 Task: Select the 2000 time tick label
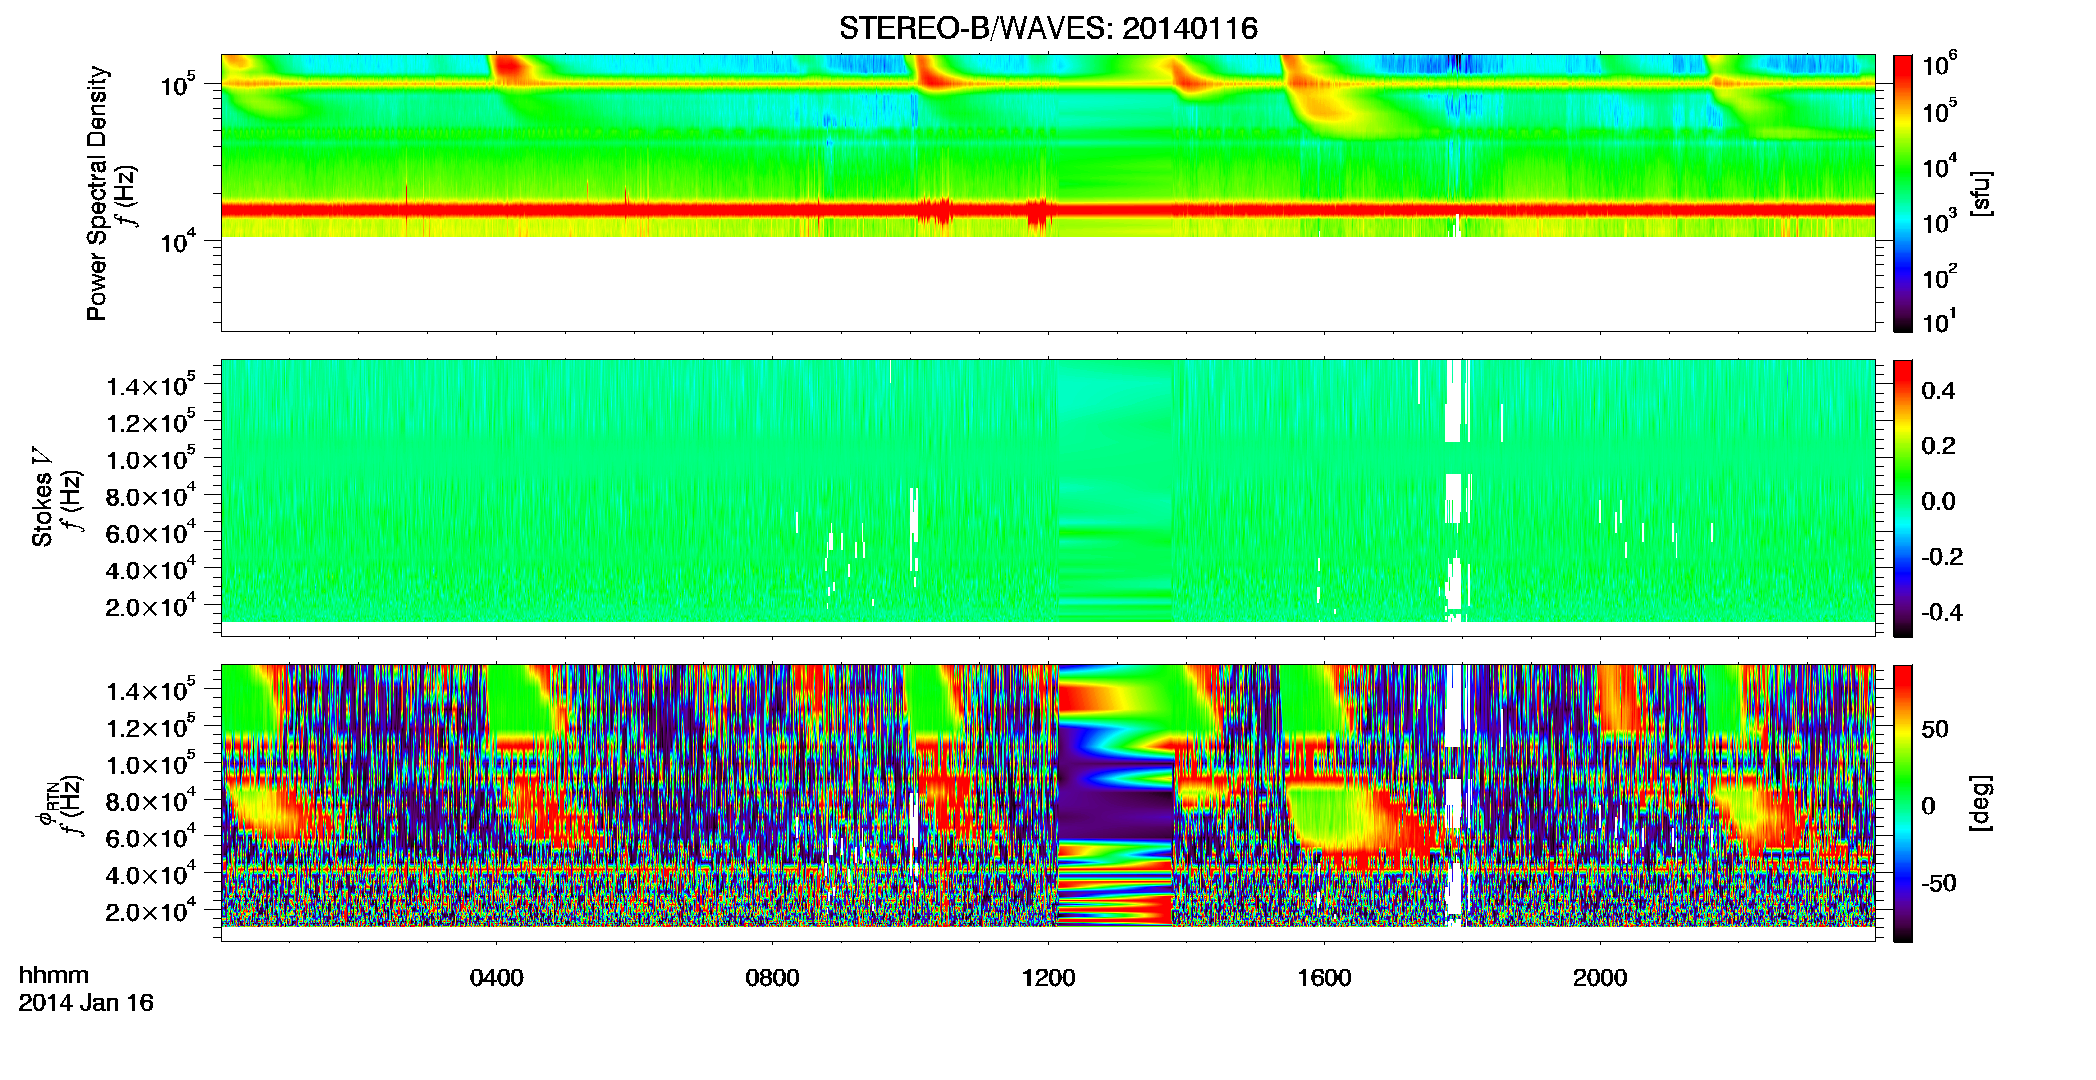tap(1601, 978)
